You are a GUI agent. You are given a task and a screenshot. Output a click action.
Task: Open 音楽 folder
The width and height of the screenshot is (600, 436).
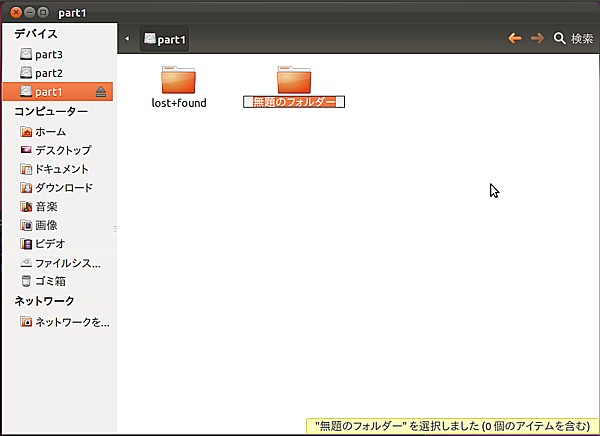pyautogui.click(x=58, y=207)
